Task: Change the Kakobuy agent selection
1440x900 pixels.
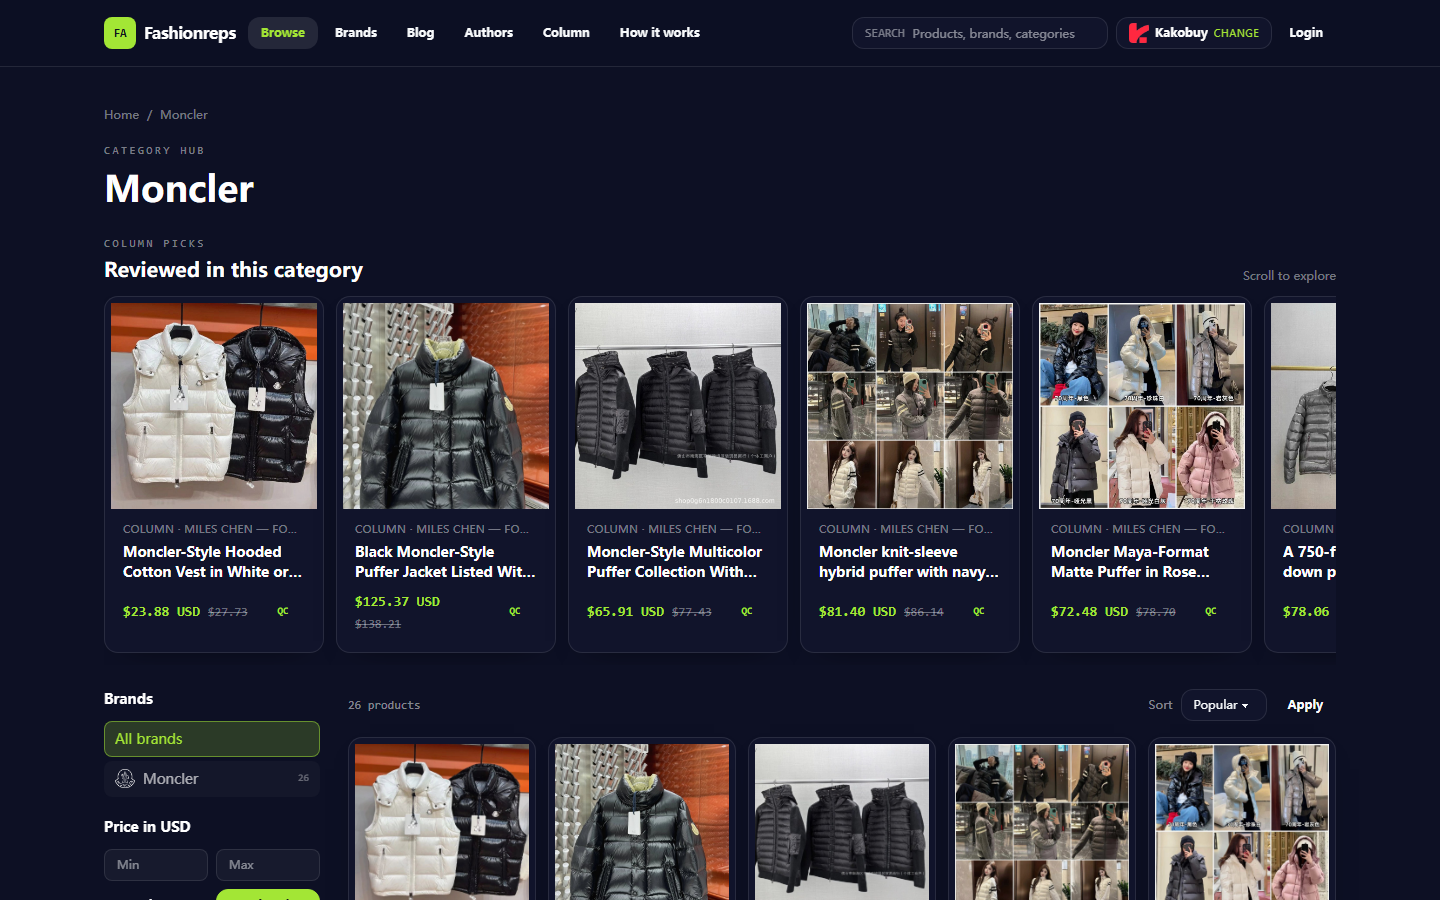Action: pos(1236,33)
